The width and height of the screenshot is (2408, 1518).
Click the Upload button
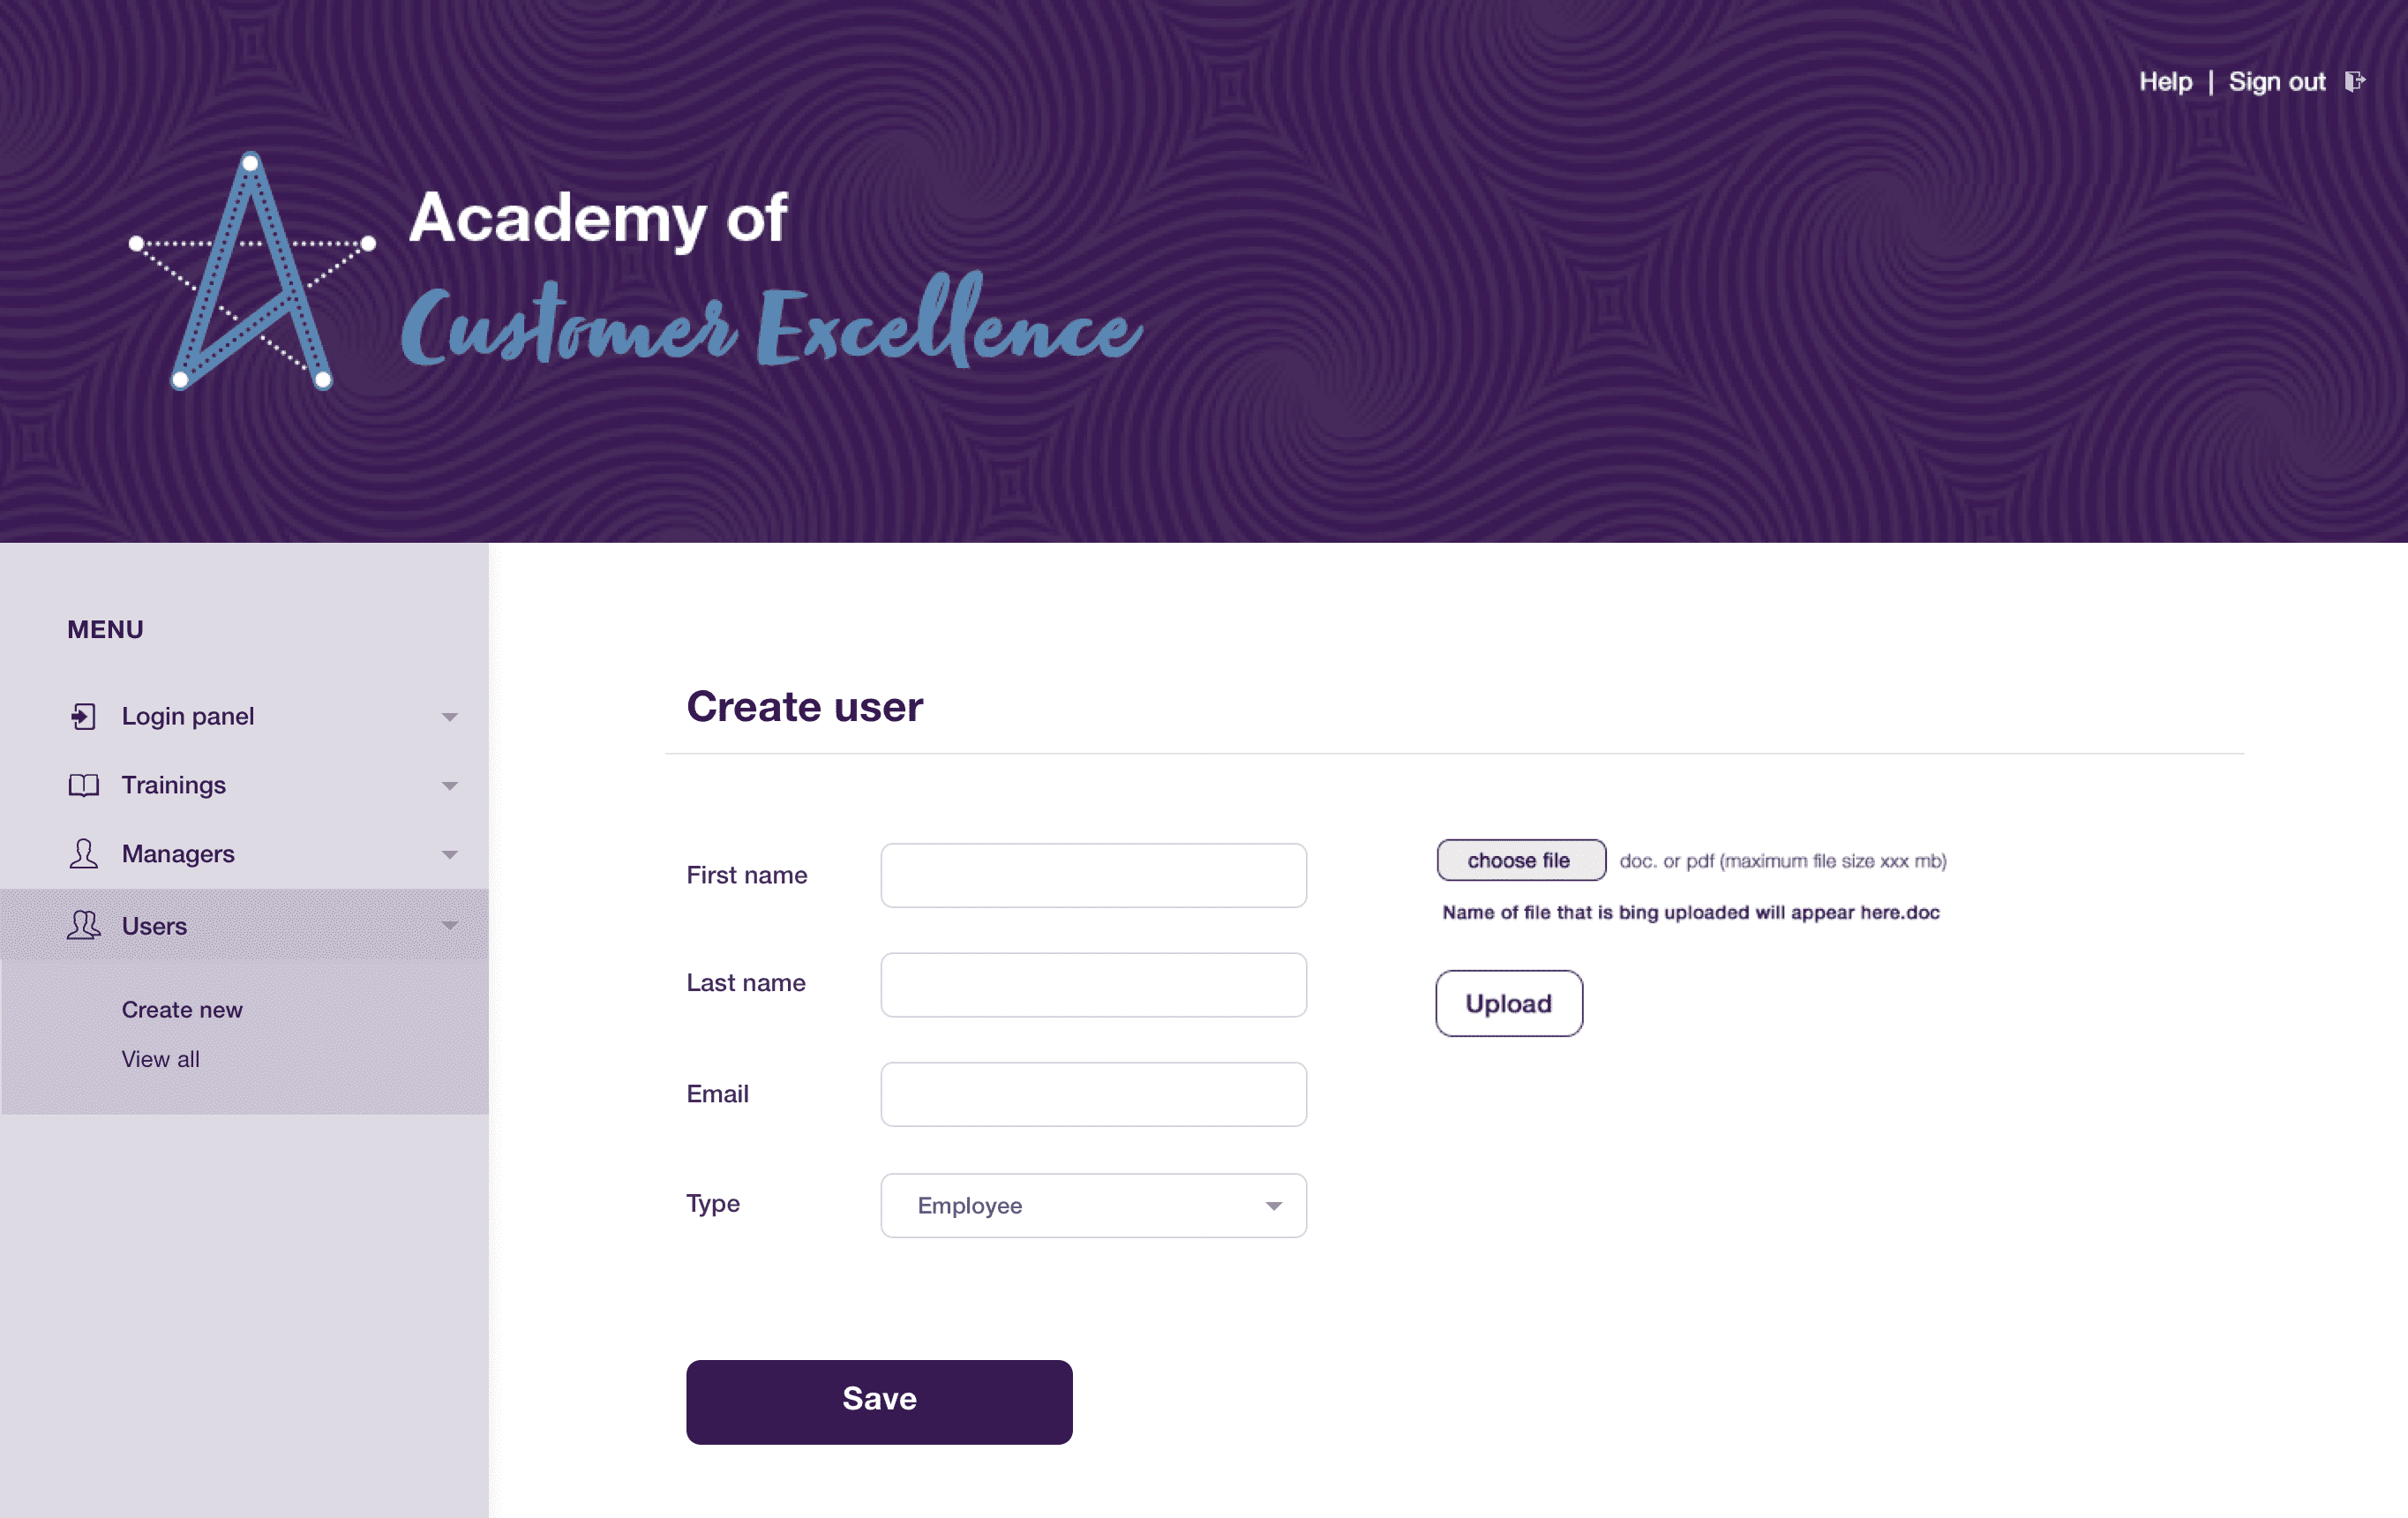[x=1509, y=1003]
